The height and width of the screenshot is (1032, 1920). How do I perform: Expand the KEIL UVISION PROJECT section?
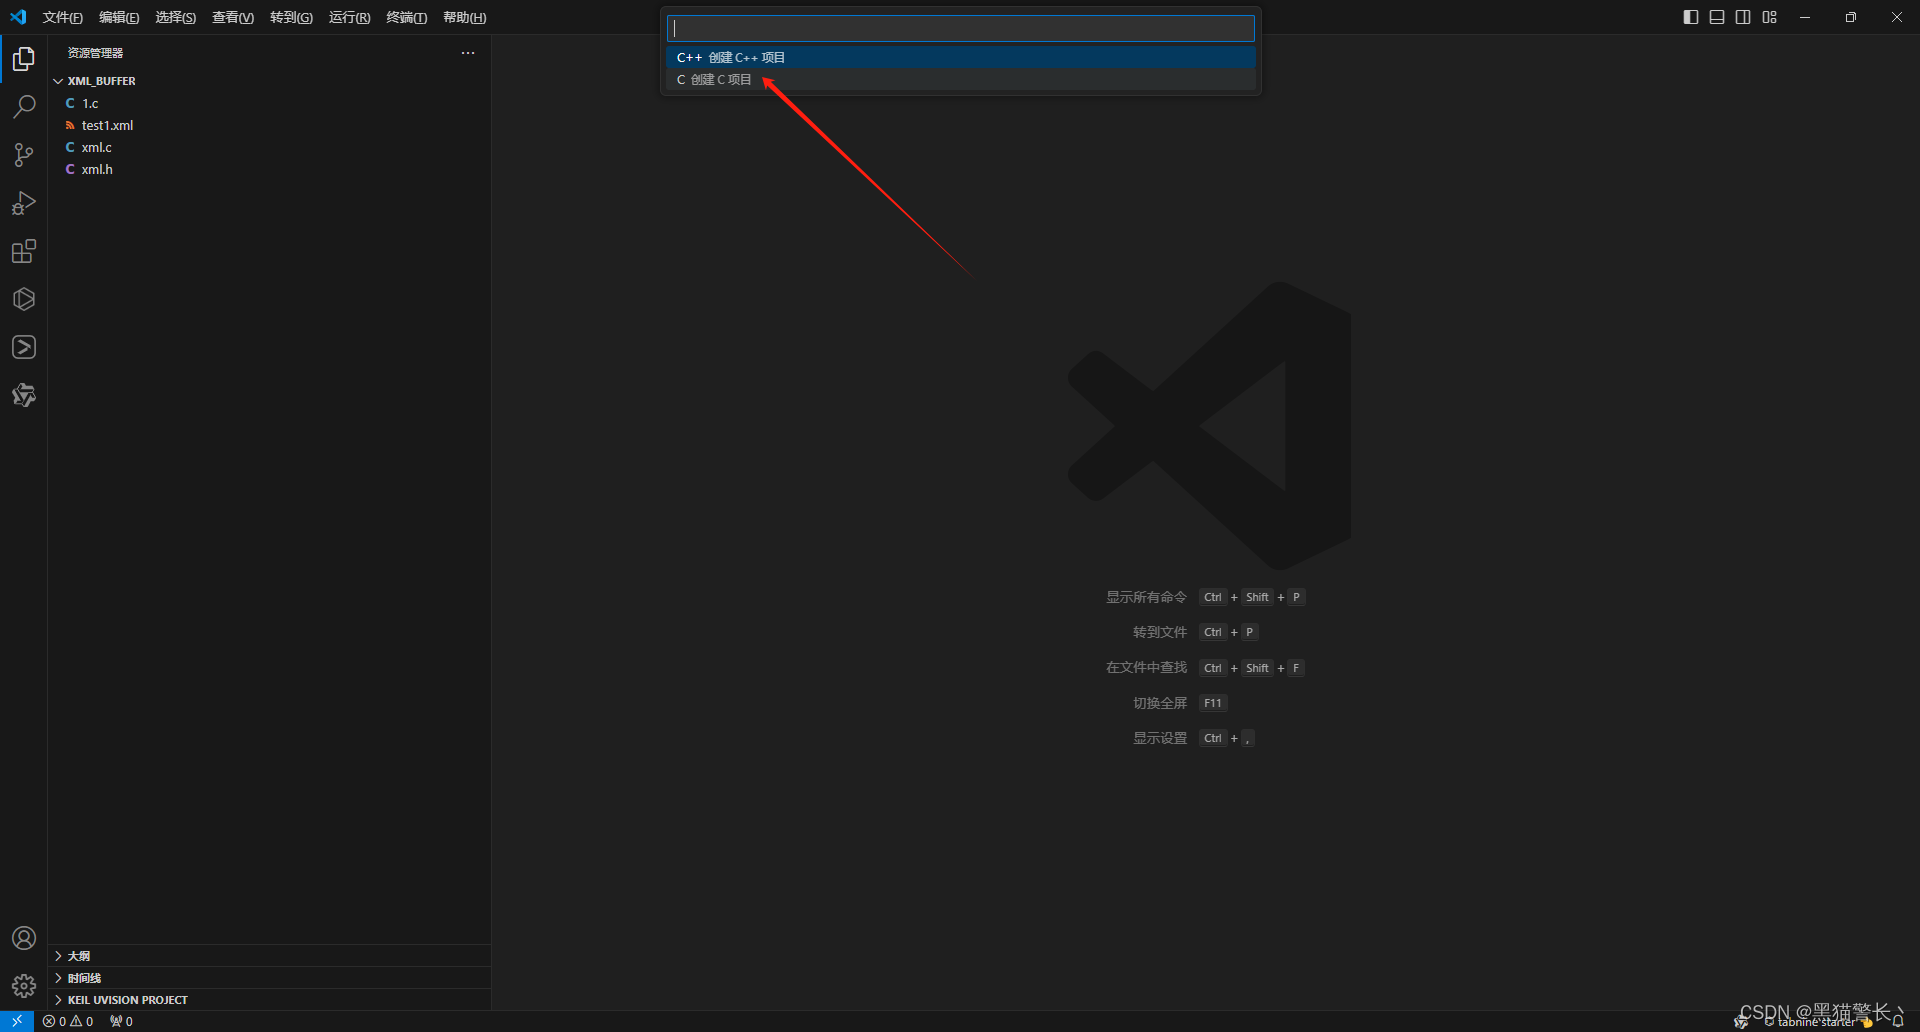[x=270, y=1000]
